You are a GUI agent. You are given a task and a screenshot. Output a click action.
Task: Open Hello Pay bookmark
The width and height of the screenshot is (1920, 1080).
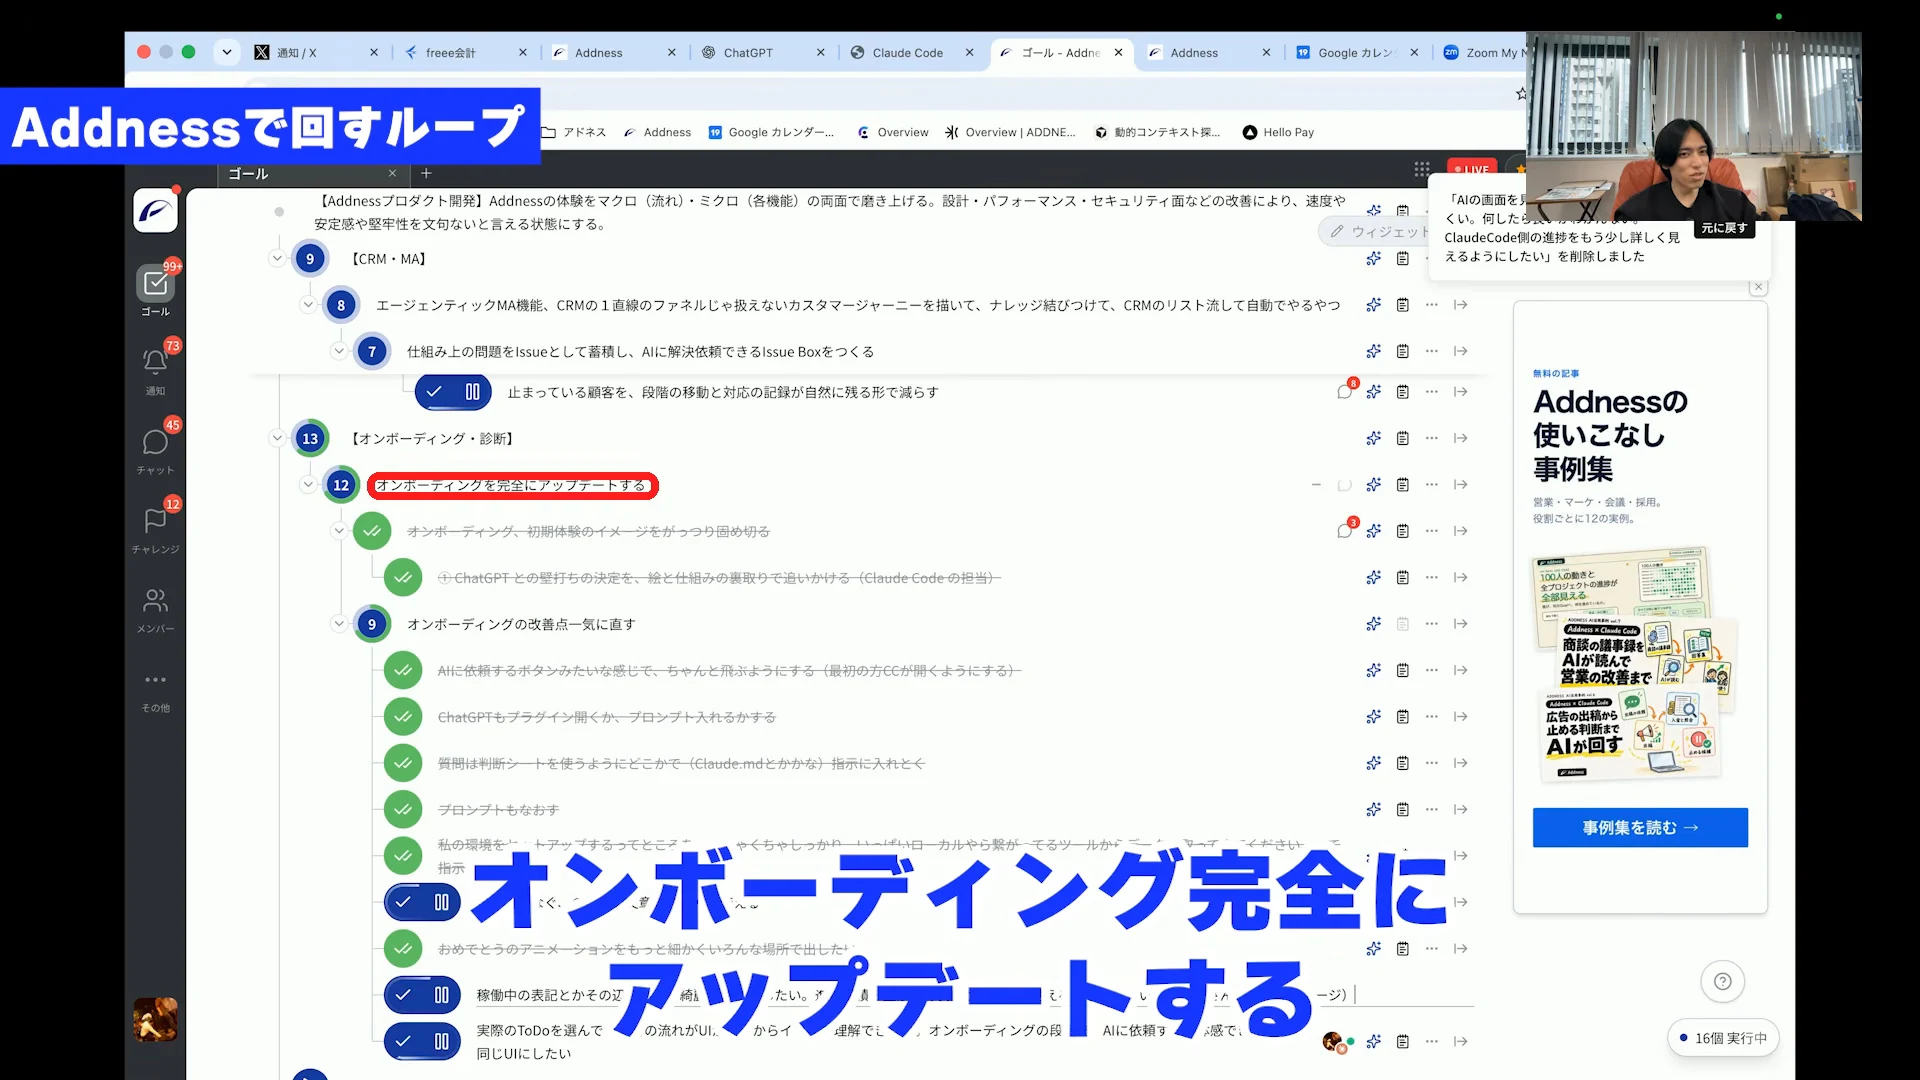(1278, 132)
